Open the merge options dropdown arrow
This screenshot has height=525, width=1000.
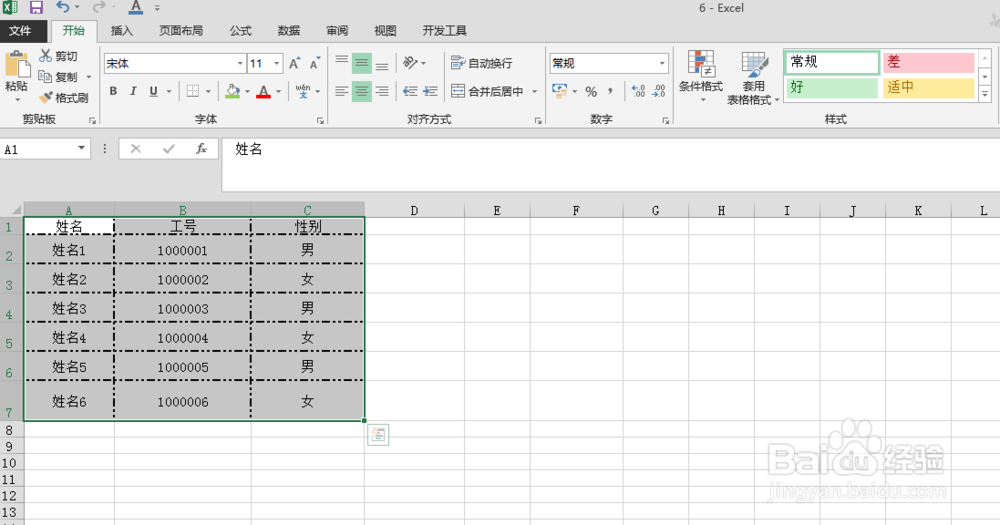pyautogui.click(x=534, y=91)
